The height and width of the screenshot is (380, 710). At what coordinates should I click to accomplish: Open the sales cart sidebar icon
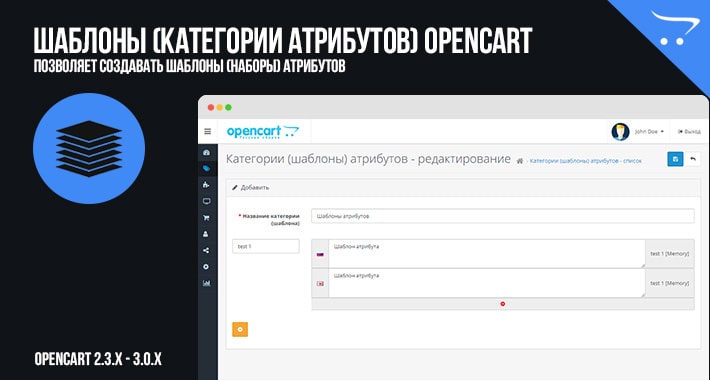(x=206, y=218)
